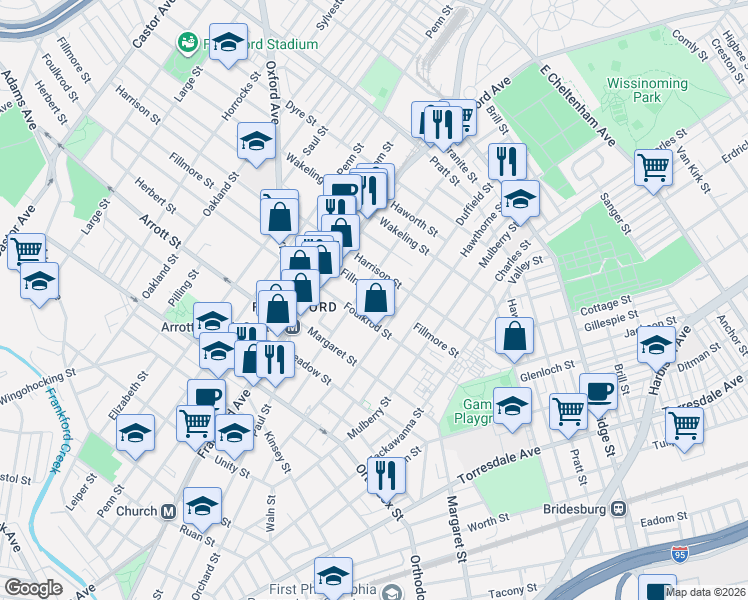Image resolution: width=748 pixels, height=600 pixels.
Task: Open the grocery cart marker on Torresdale Ave east
Action: [x=685, y=426]
